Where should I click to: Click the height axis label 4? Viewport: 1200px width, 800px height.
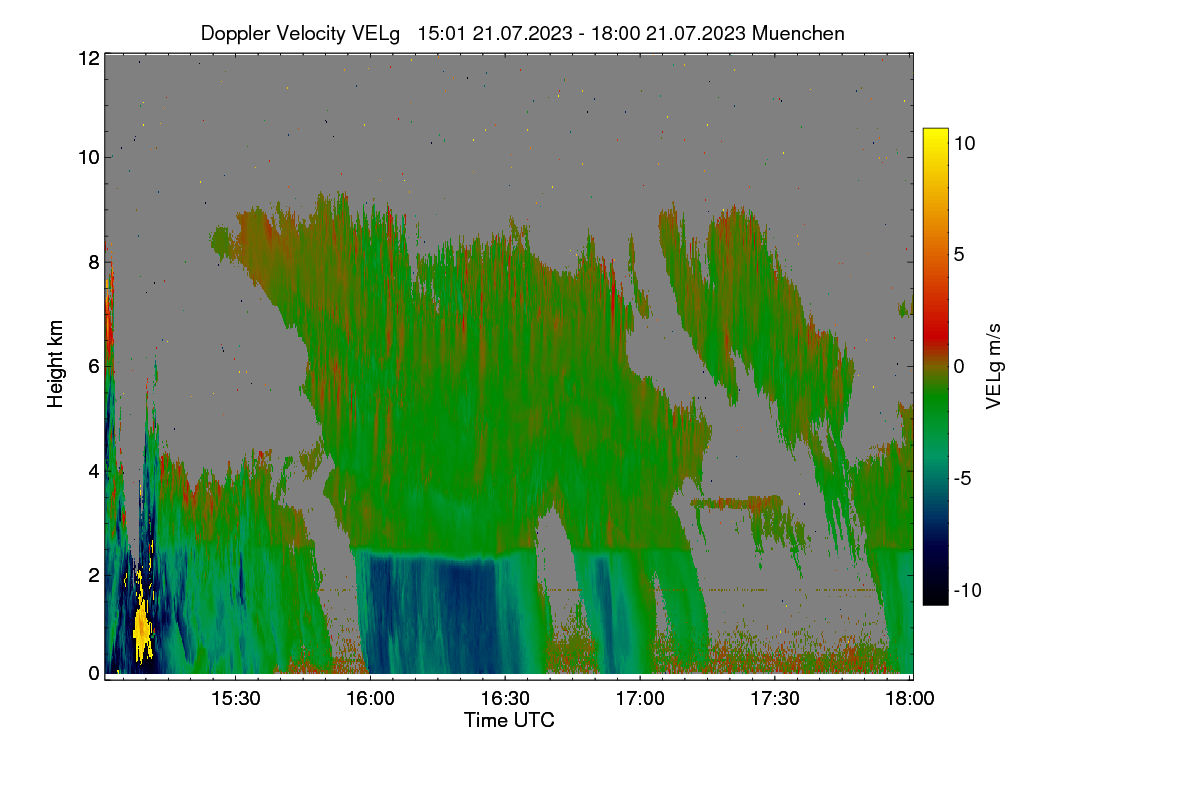pyautogui.click(x=94, y=470)
